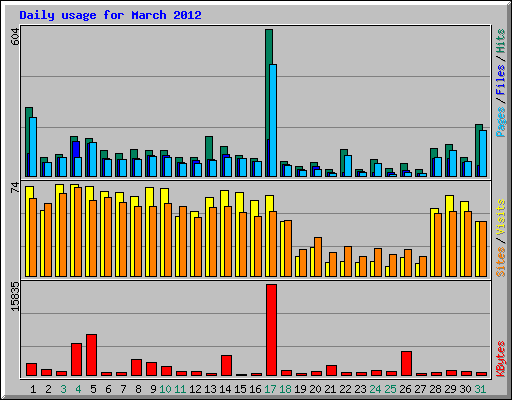The width and height of the screenshot is (512, 400).
Task: Select green day 4 label
Action: pyautogui.click(x=78, y=389)
